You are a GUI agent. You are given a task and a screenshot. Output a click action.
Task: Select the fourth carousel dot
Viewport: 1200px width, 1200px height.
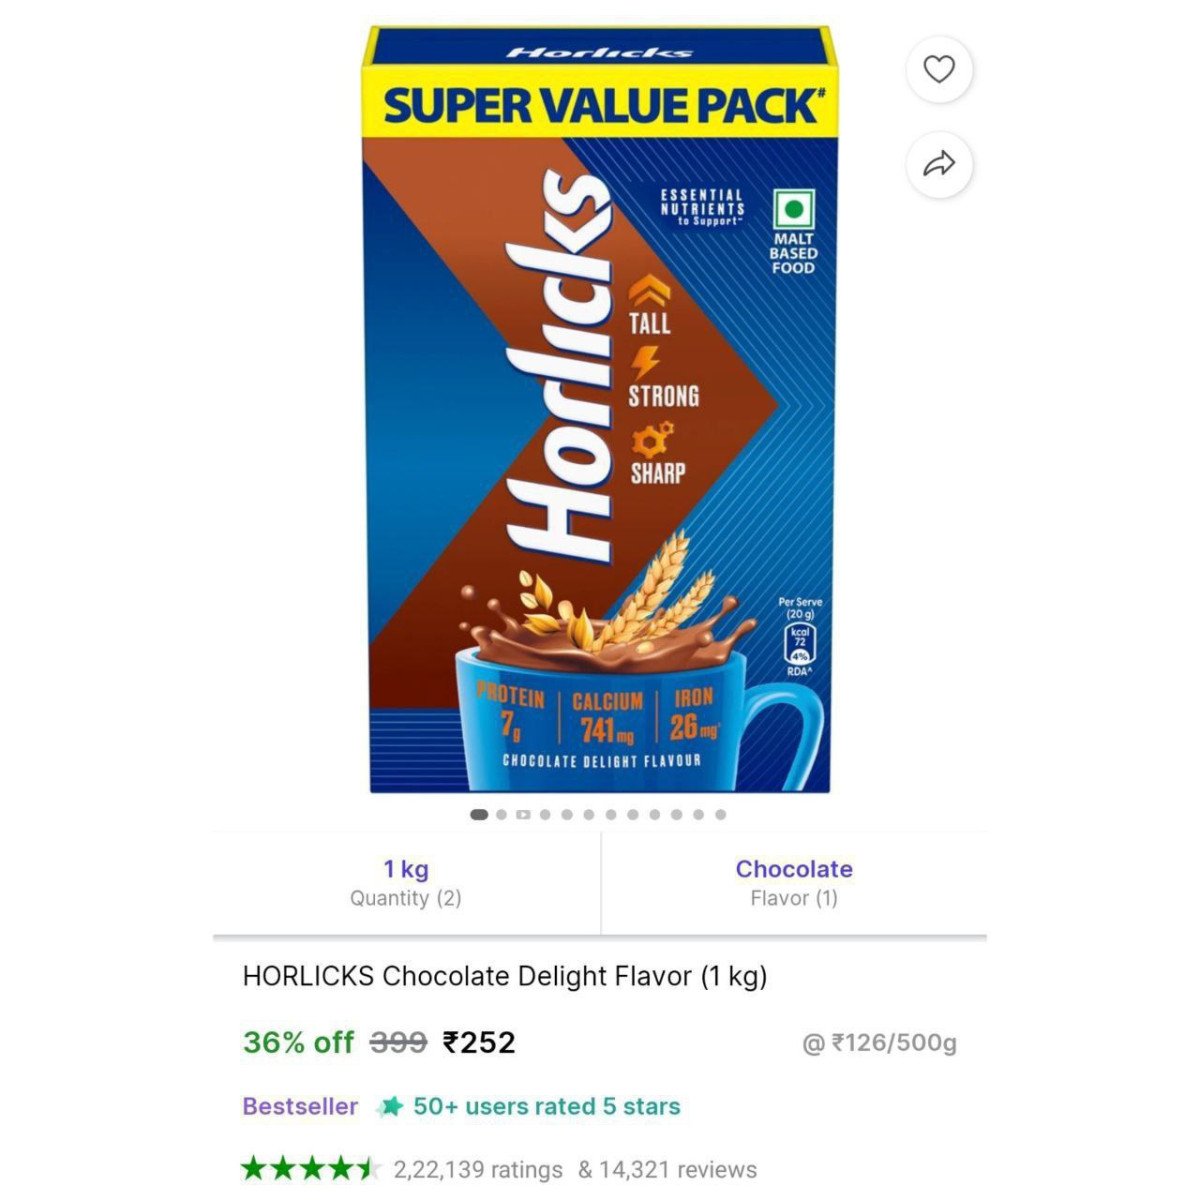point(545,815)
